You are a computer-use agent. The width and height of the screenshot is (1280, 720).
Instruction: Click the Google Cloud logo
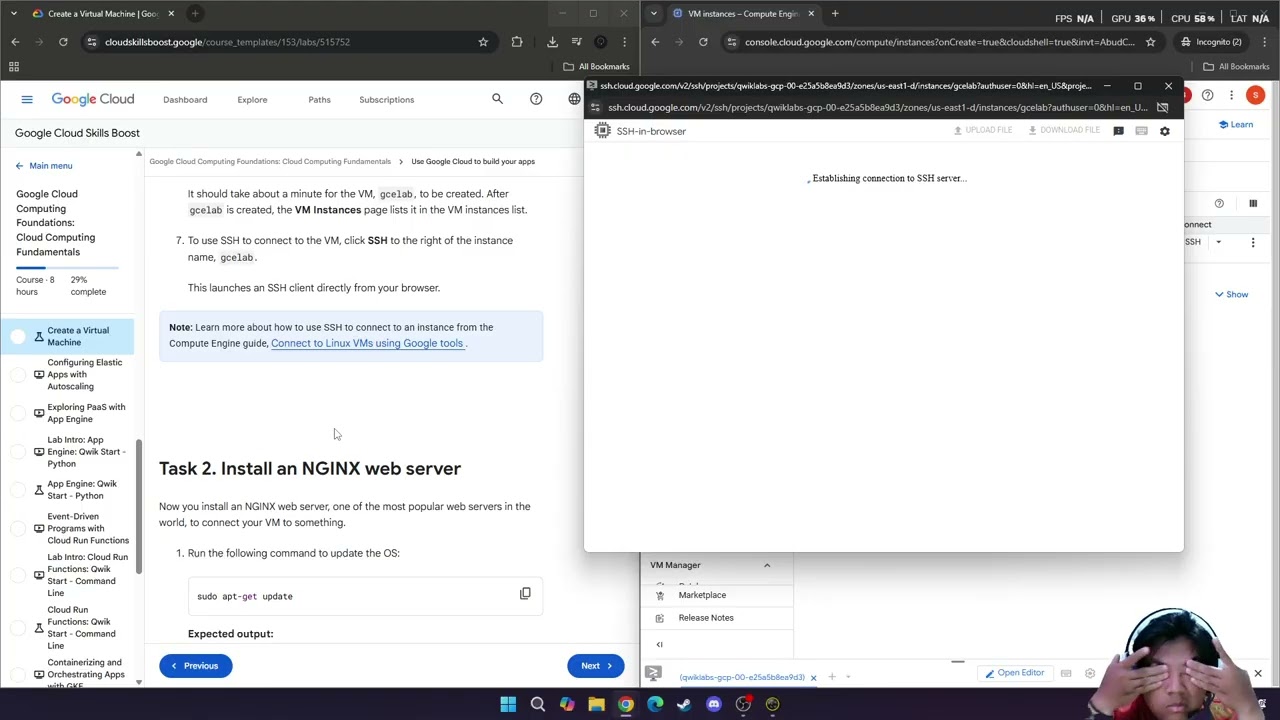click(93, 99)
